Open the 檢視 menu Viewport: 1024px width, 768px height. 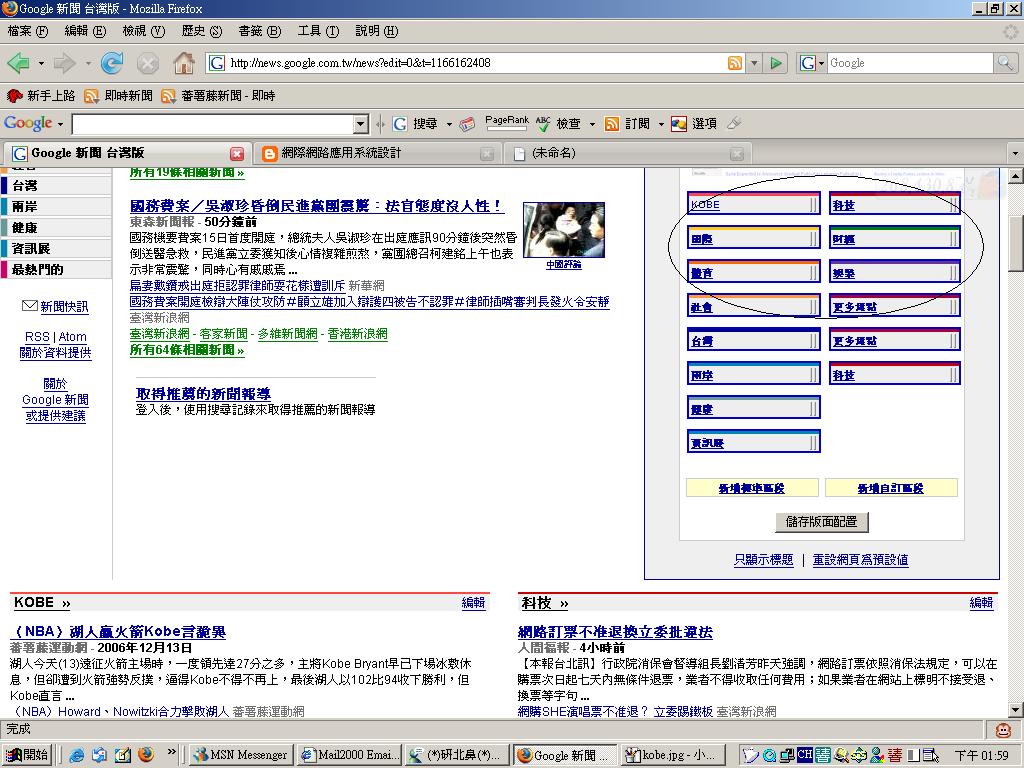[144, 31]
